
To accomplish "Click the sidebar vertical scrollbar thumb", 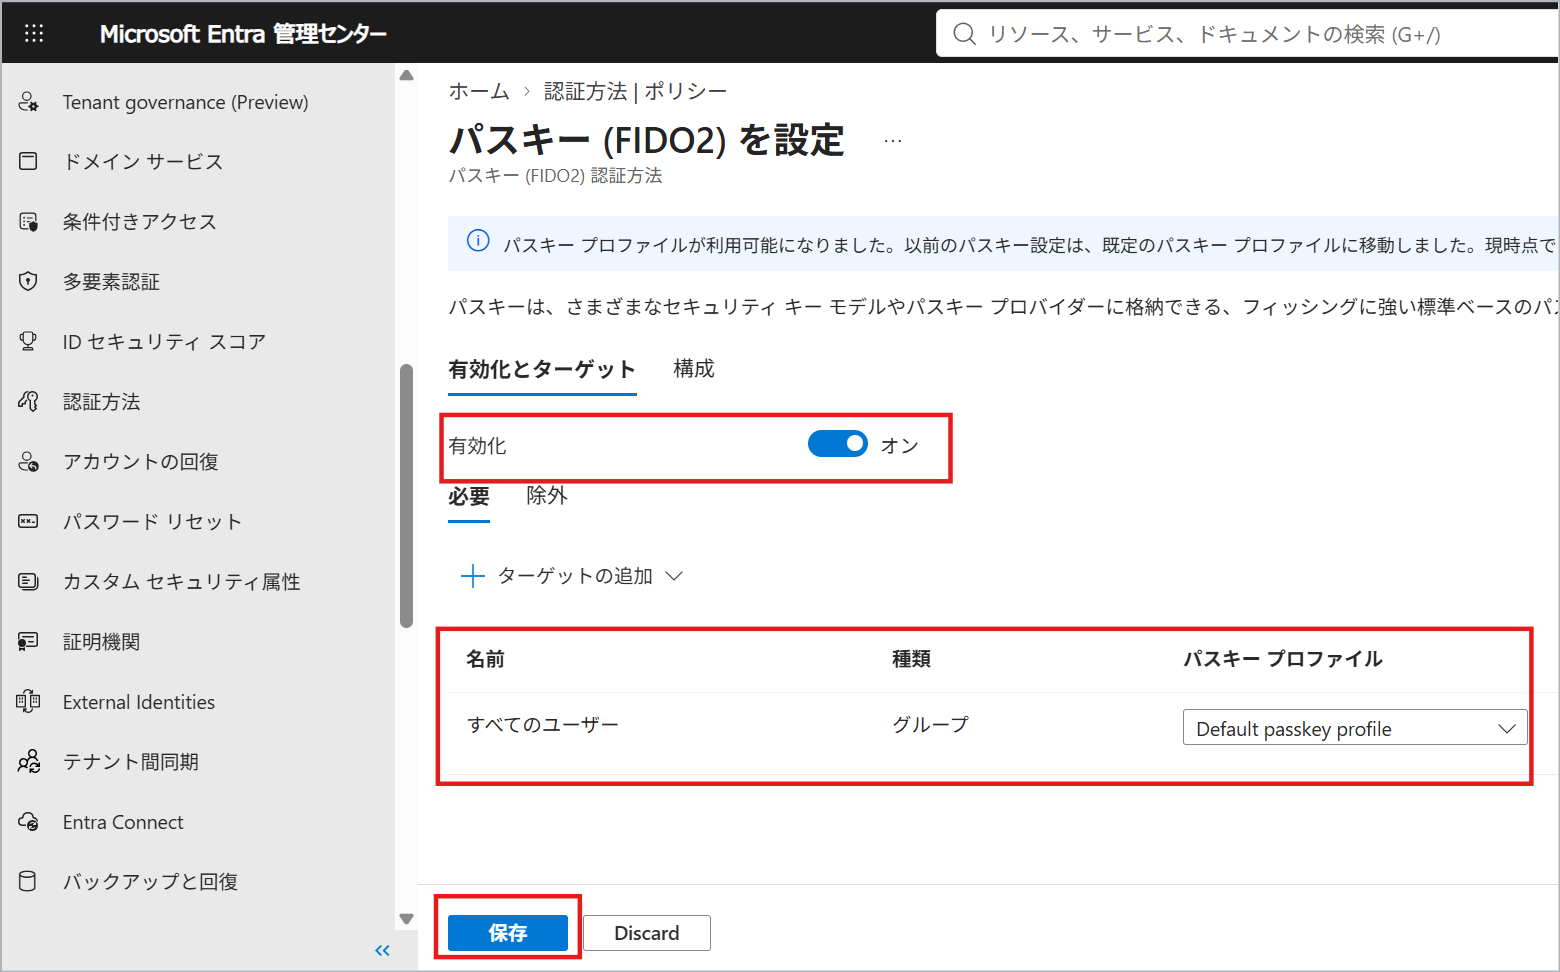I will coord(406,496).
